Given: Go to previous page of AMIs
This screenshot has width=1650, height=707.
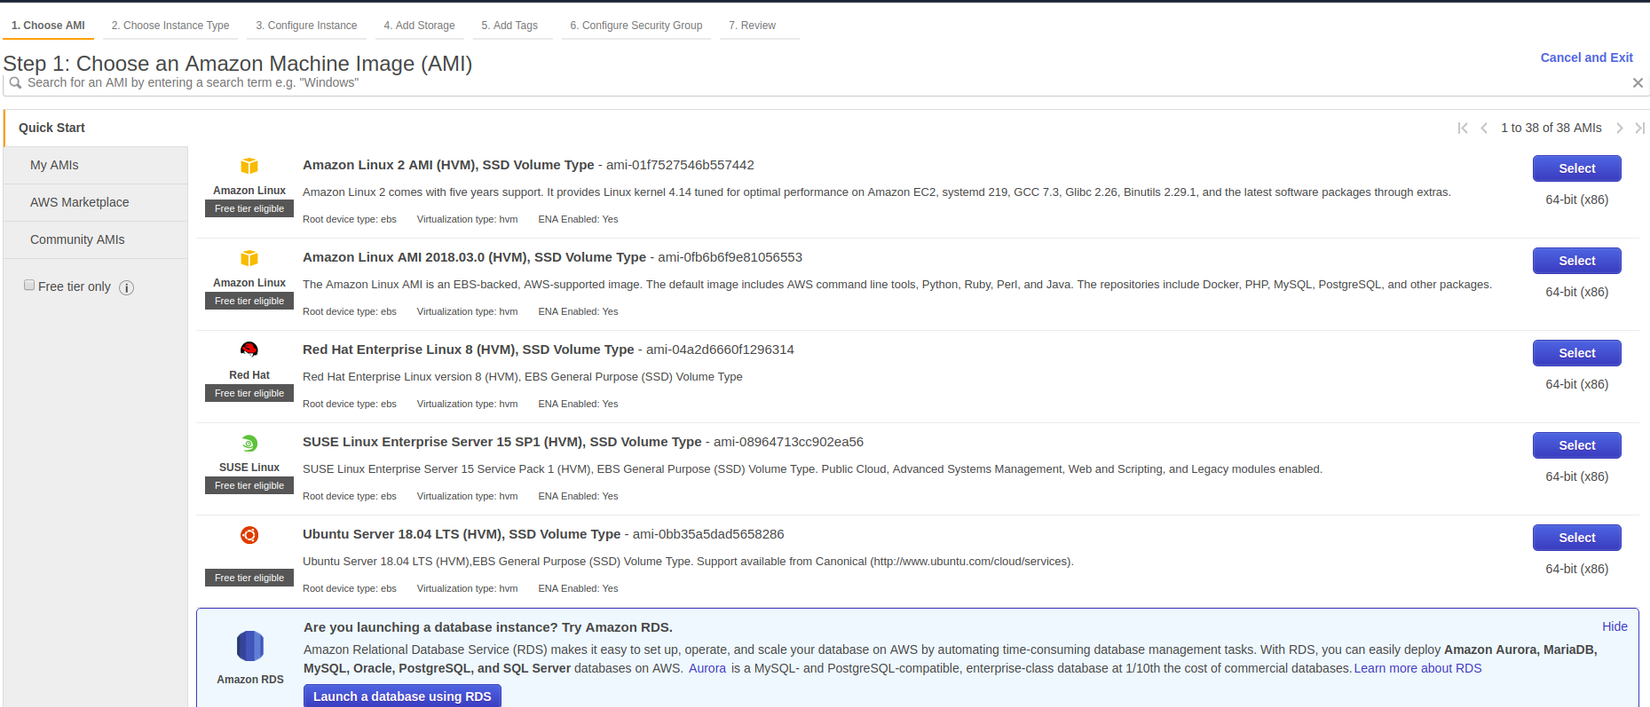Looking at the screenshot, I should pos(1484,128).
